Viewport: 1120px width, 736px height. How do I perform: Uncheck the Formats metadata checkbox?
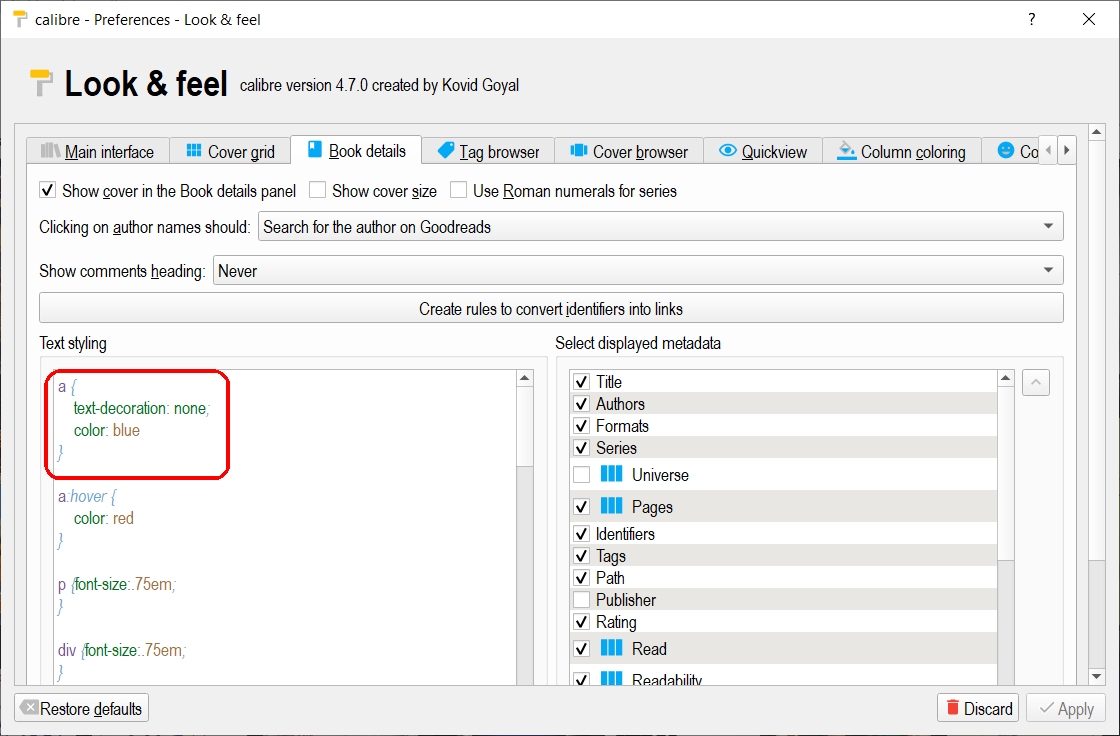coord(581,426)
